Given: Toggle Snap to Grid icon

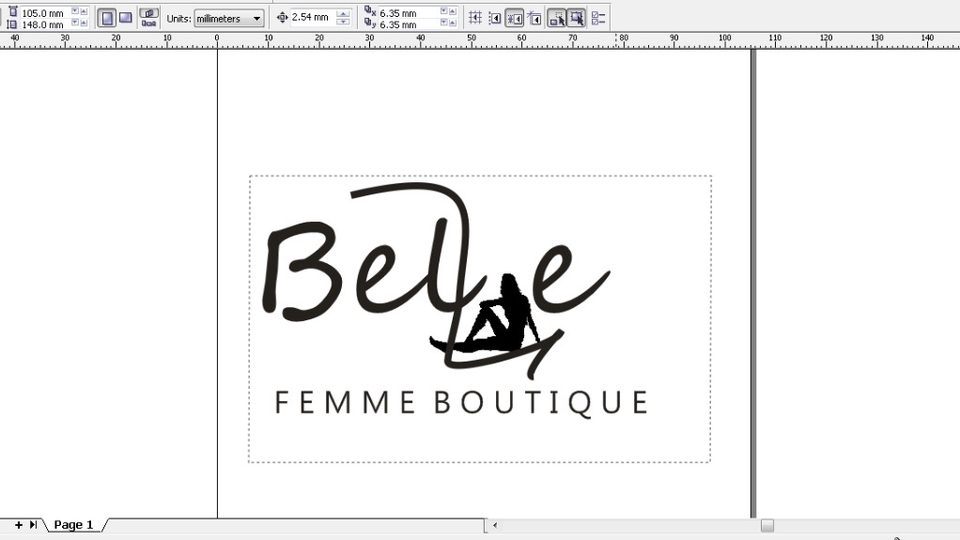Looking at the screenshot, I should coord(475,18).
